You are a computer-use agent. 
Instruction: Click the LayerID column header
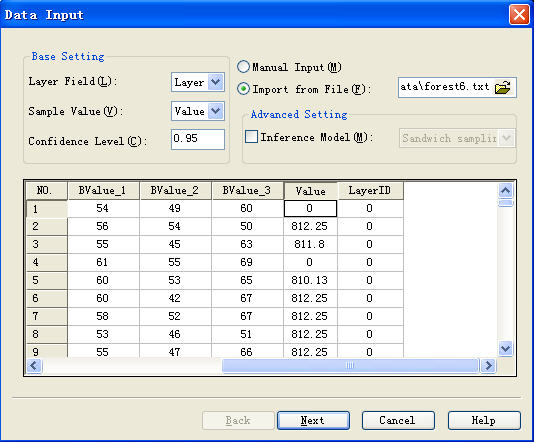tap(370, 190)
